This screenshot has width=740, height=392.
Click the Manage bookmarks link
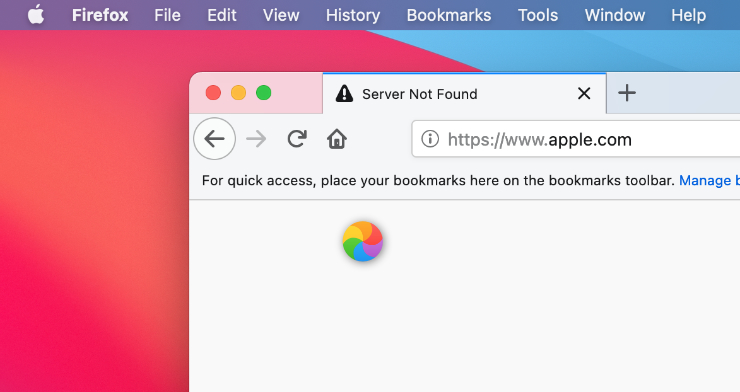(x=709, y=181)
